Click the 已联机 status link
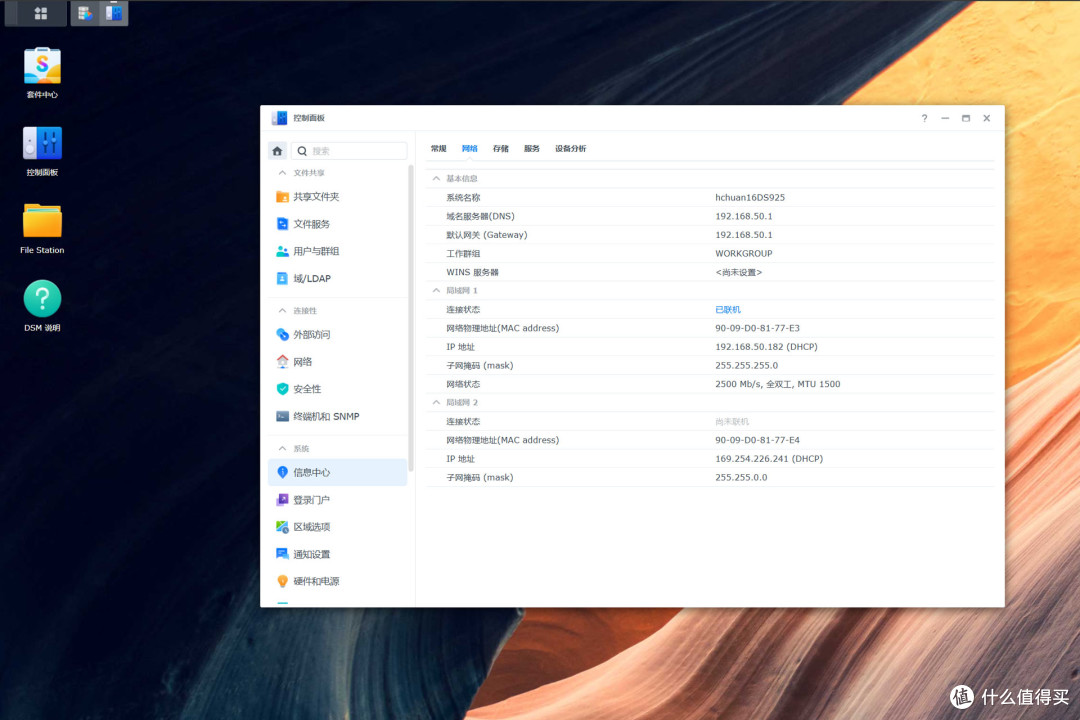Viewport: 1080px width, 720px height. click(728, 310)
